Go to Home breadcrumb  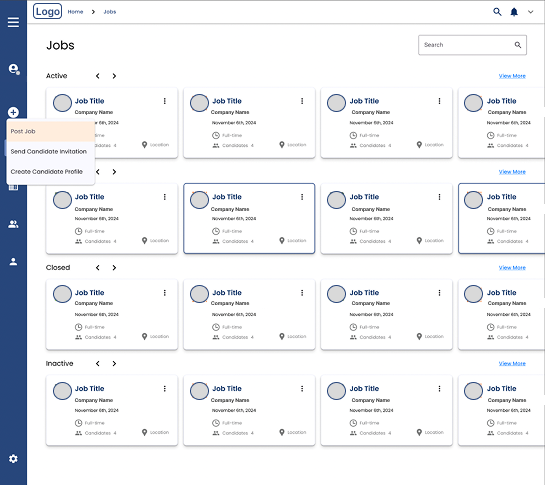(75, 12)
